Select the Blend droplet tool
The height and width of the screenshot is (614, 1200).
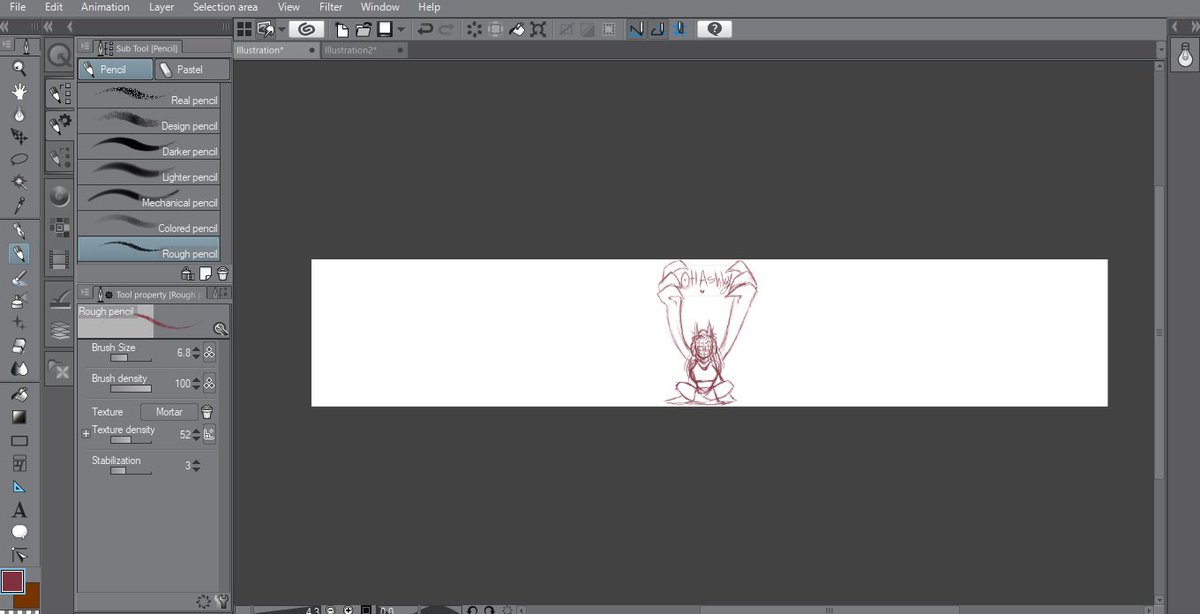click(x=18, y=369)
